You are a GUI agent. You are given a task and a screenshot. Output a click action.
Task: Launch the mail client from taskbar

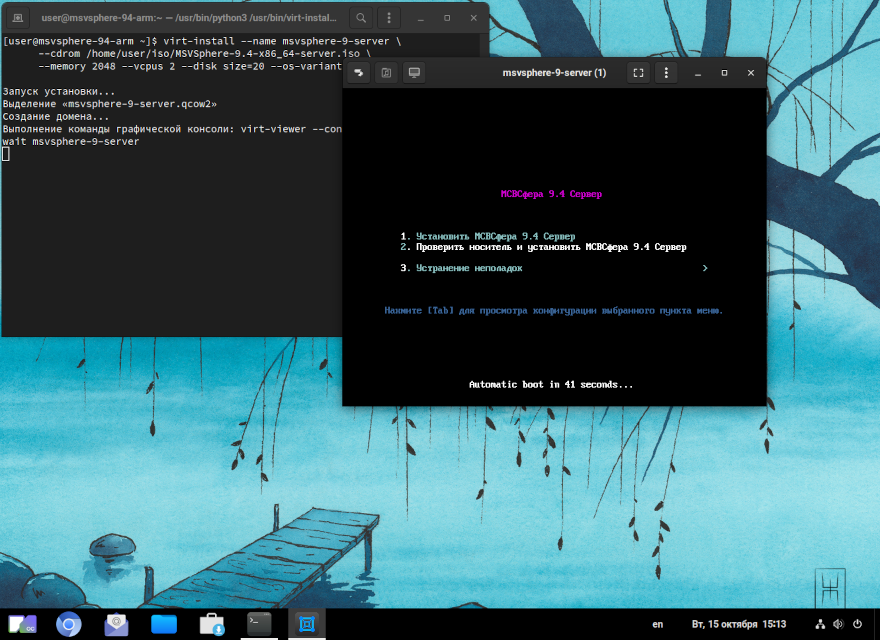tap(116, 624)
